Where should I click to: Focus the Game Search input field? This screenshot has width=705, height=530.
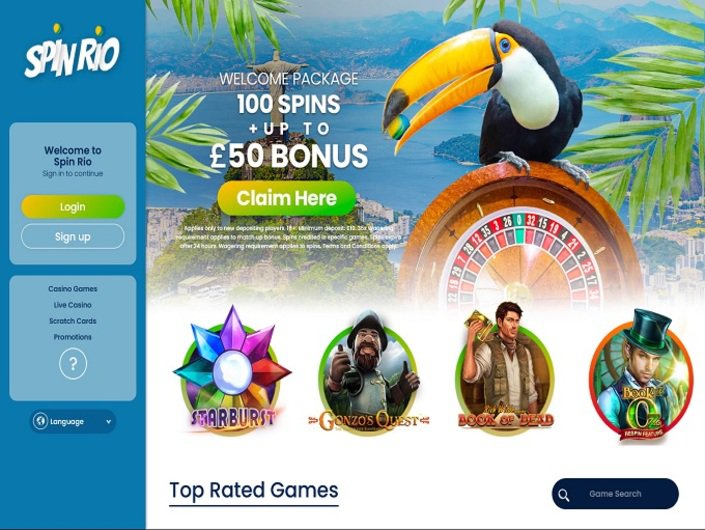615,494
